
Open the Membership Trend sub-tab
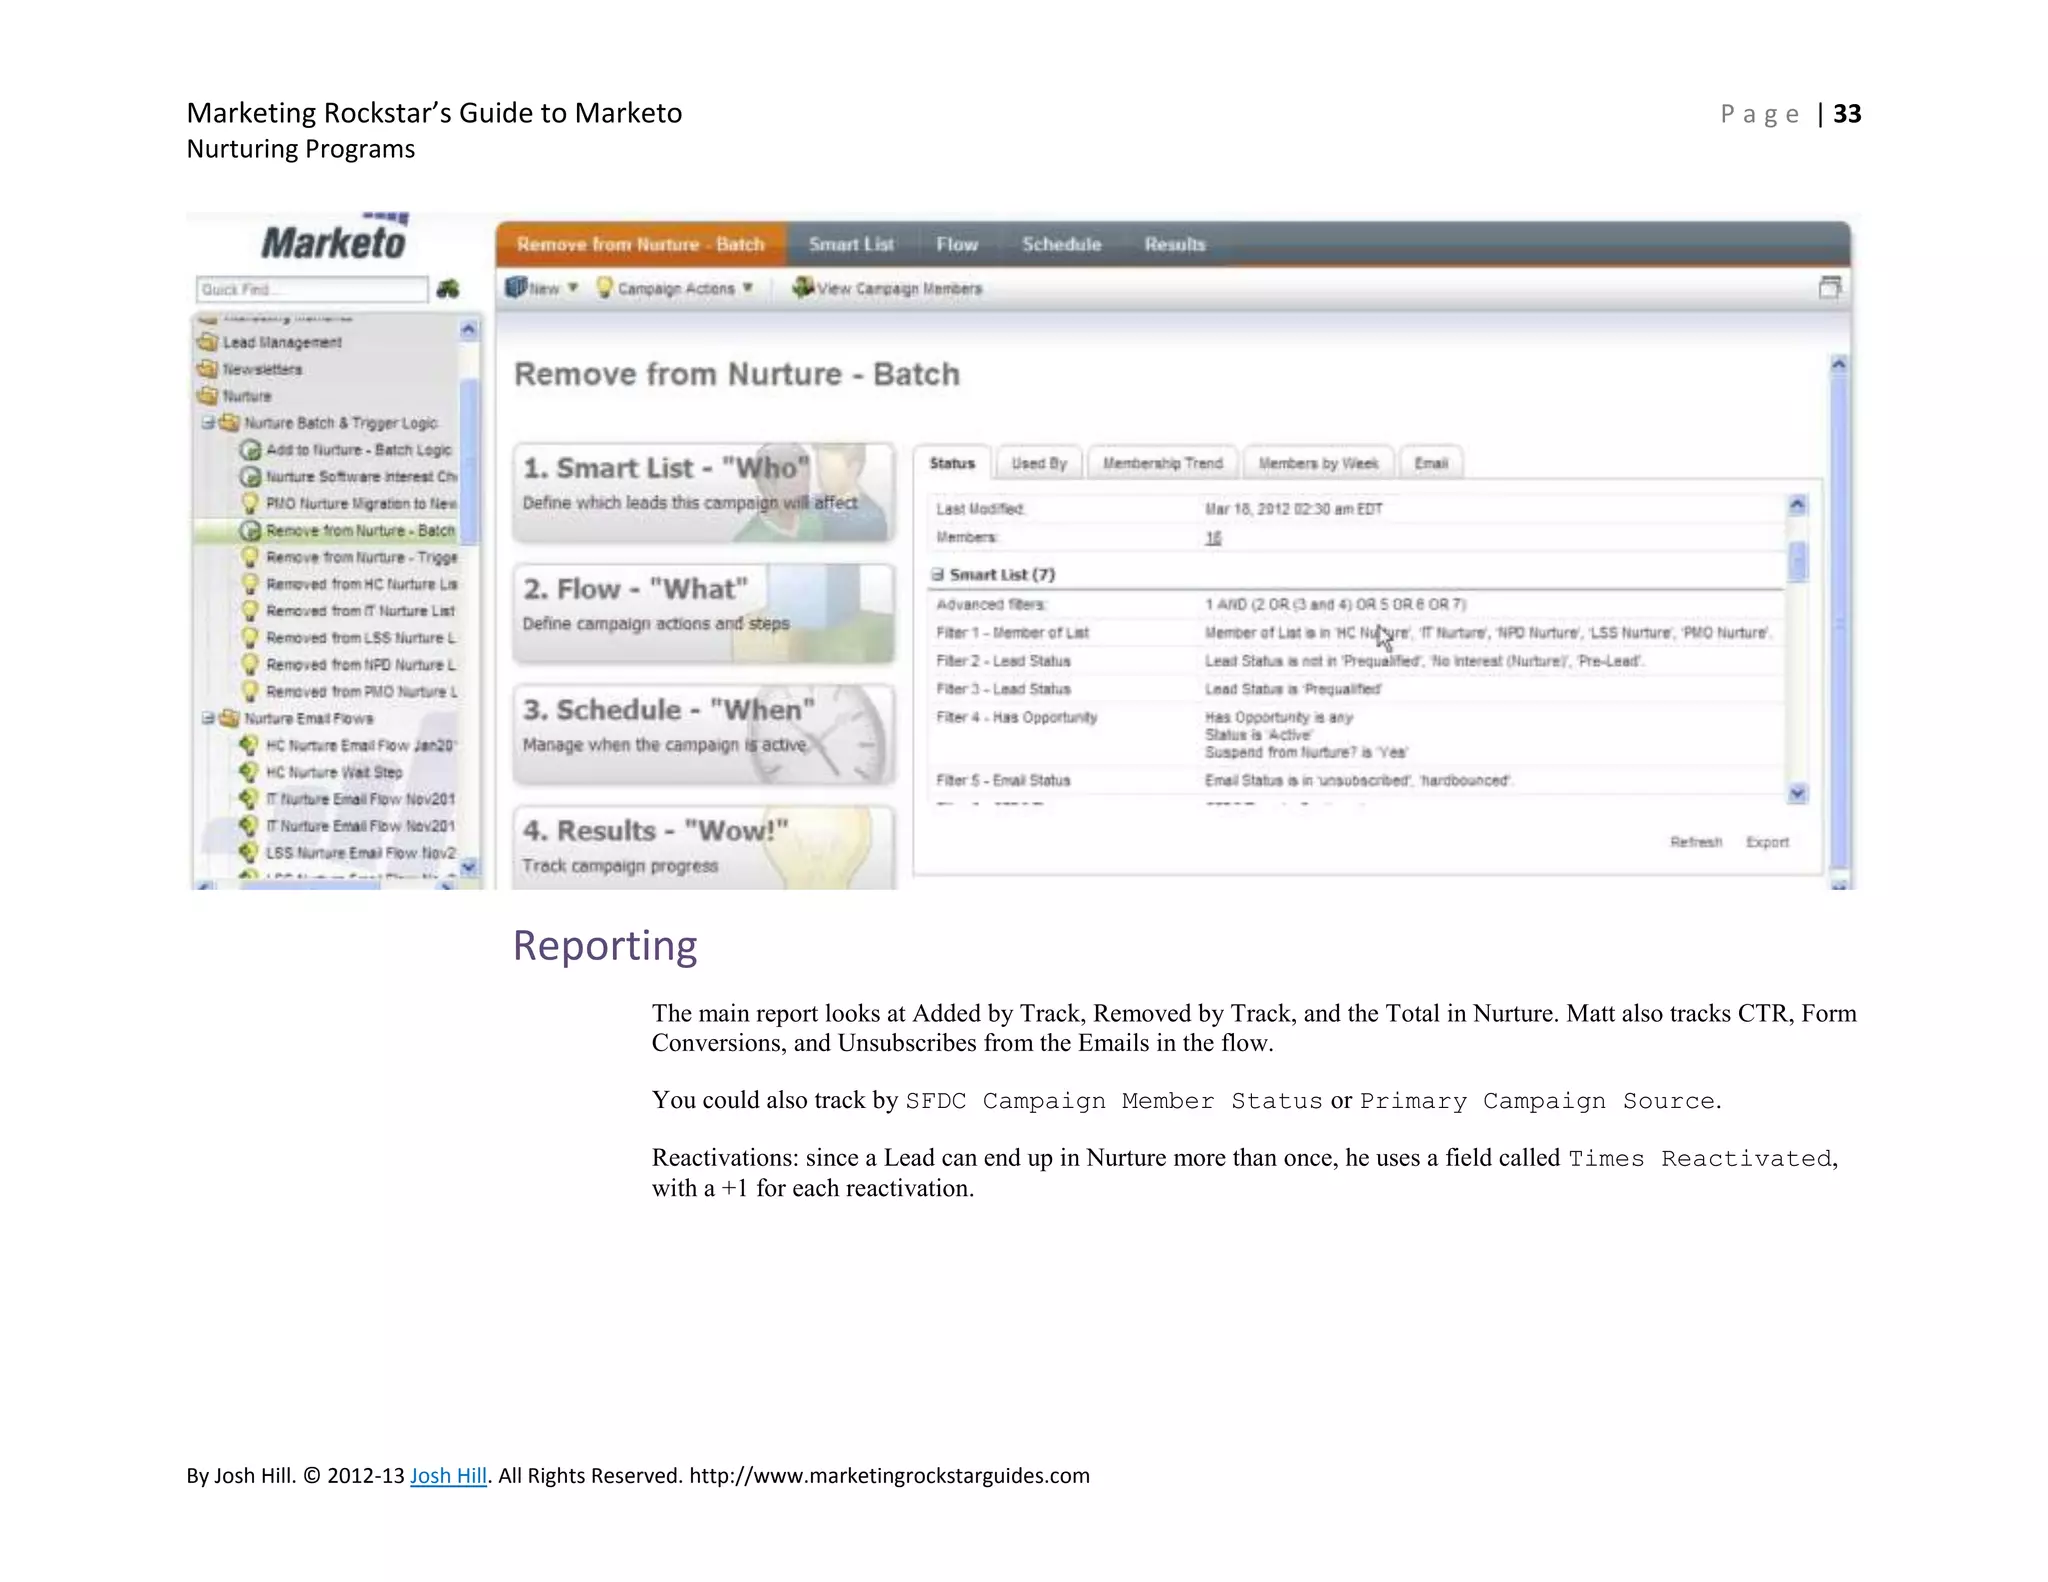(1163, 463)
